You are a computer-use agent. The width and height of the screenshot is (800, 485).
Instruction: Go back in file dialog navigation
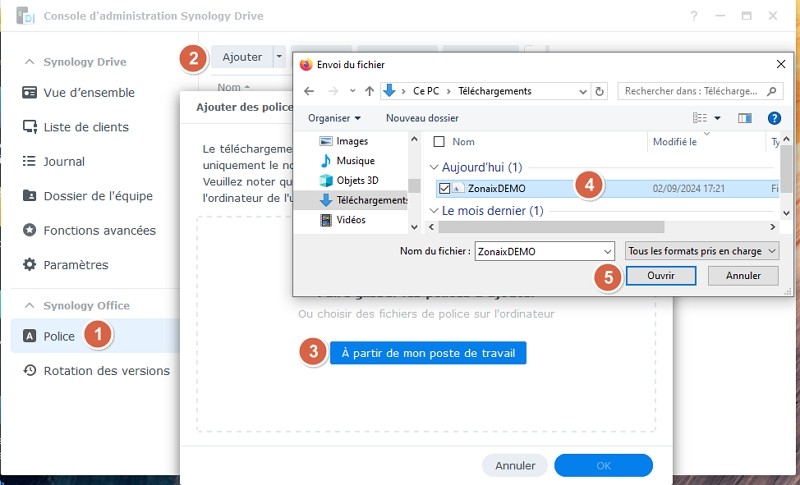coord(309,91)
